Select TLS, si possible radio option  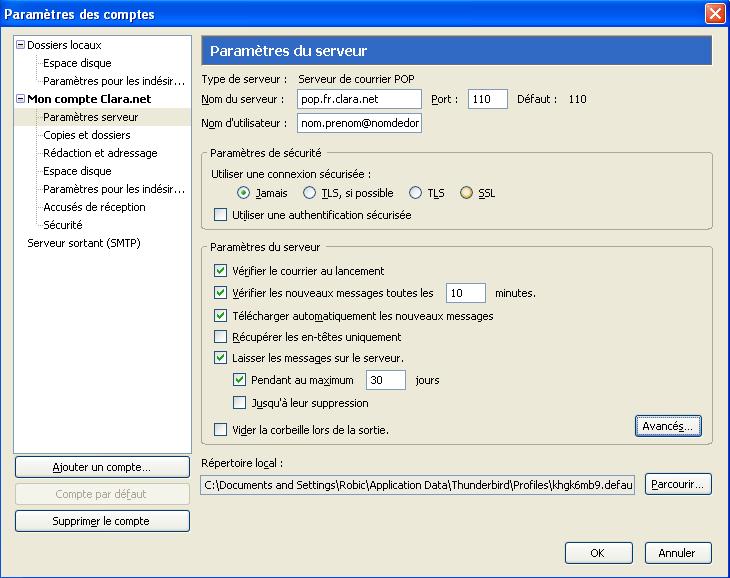pos(310,193)
